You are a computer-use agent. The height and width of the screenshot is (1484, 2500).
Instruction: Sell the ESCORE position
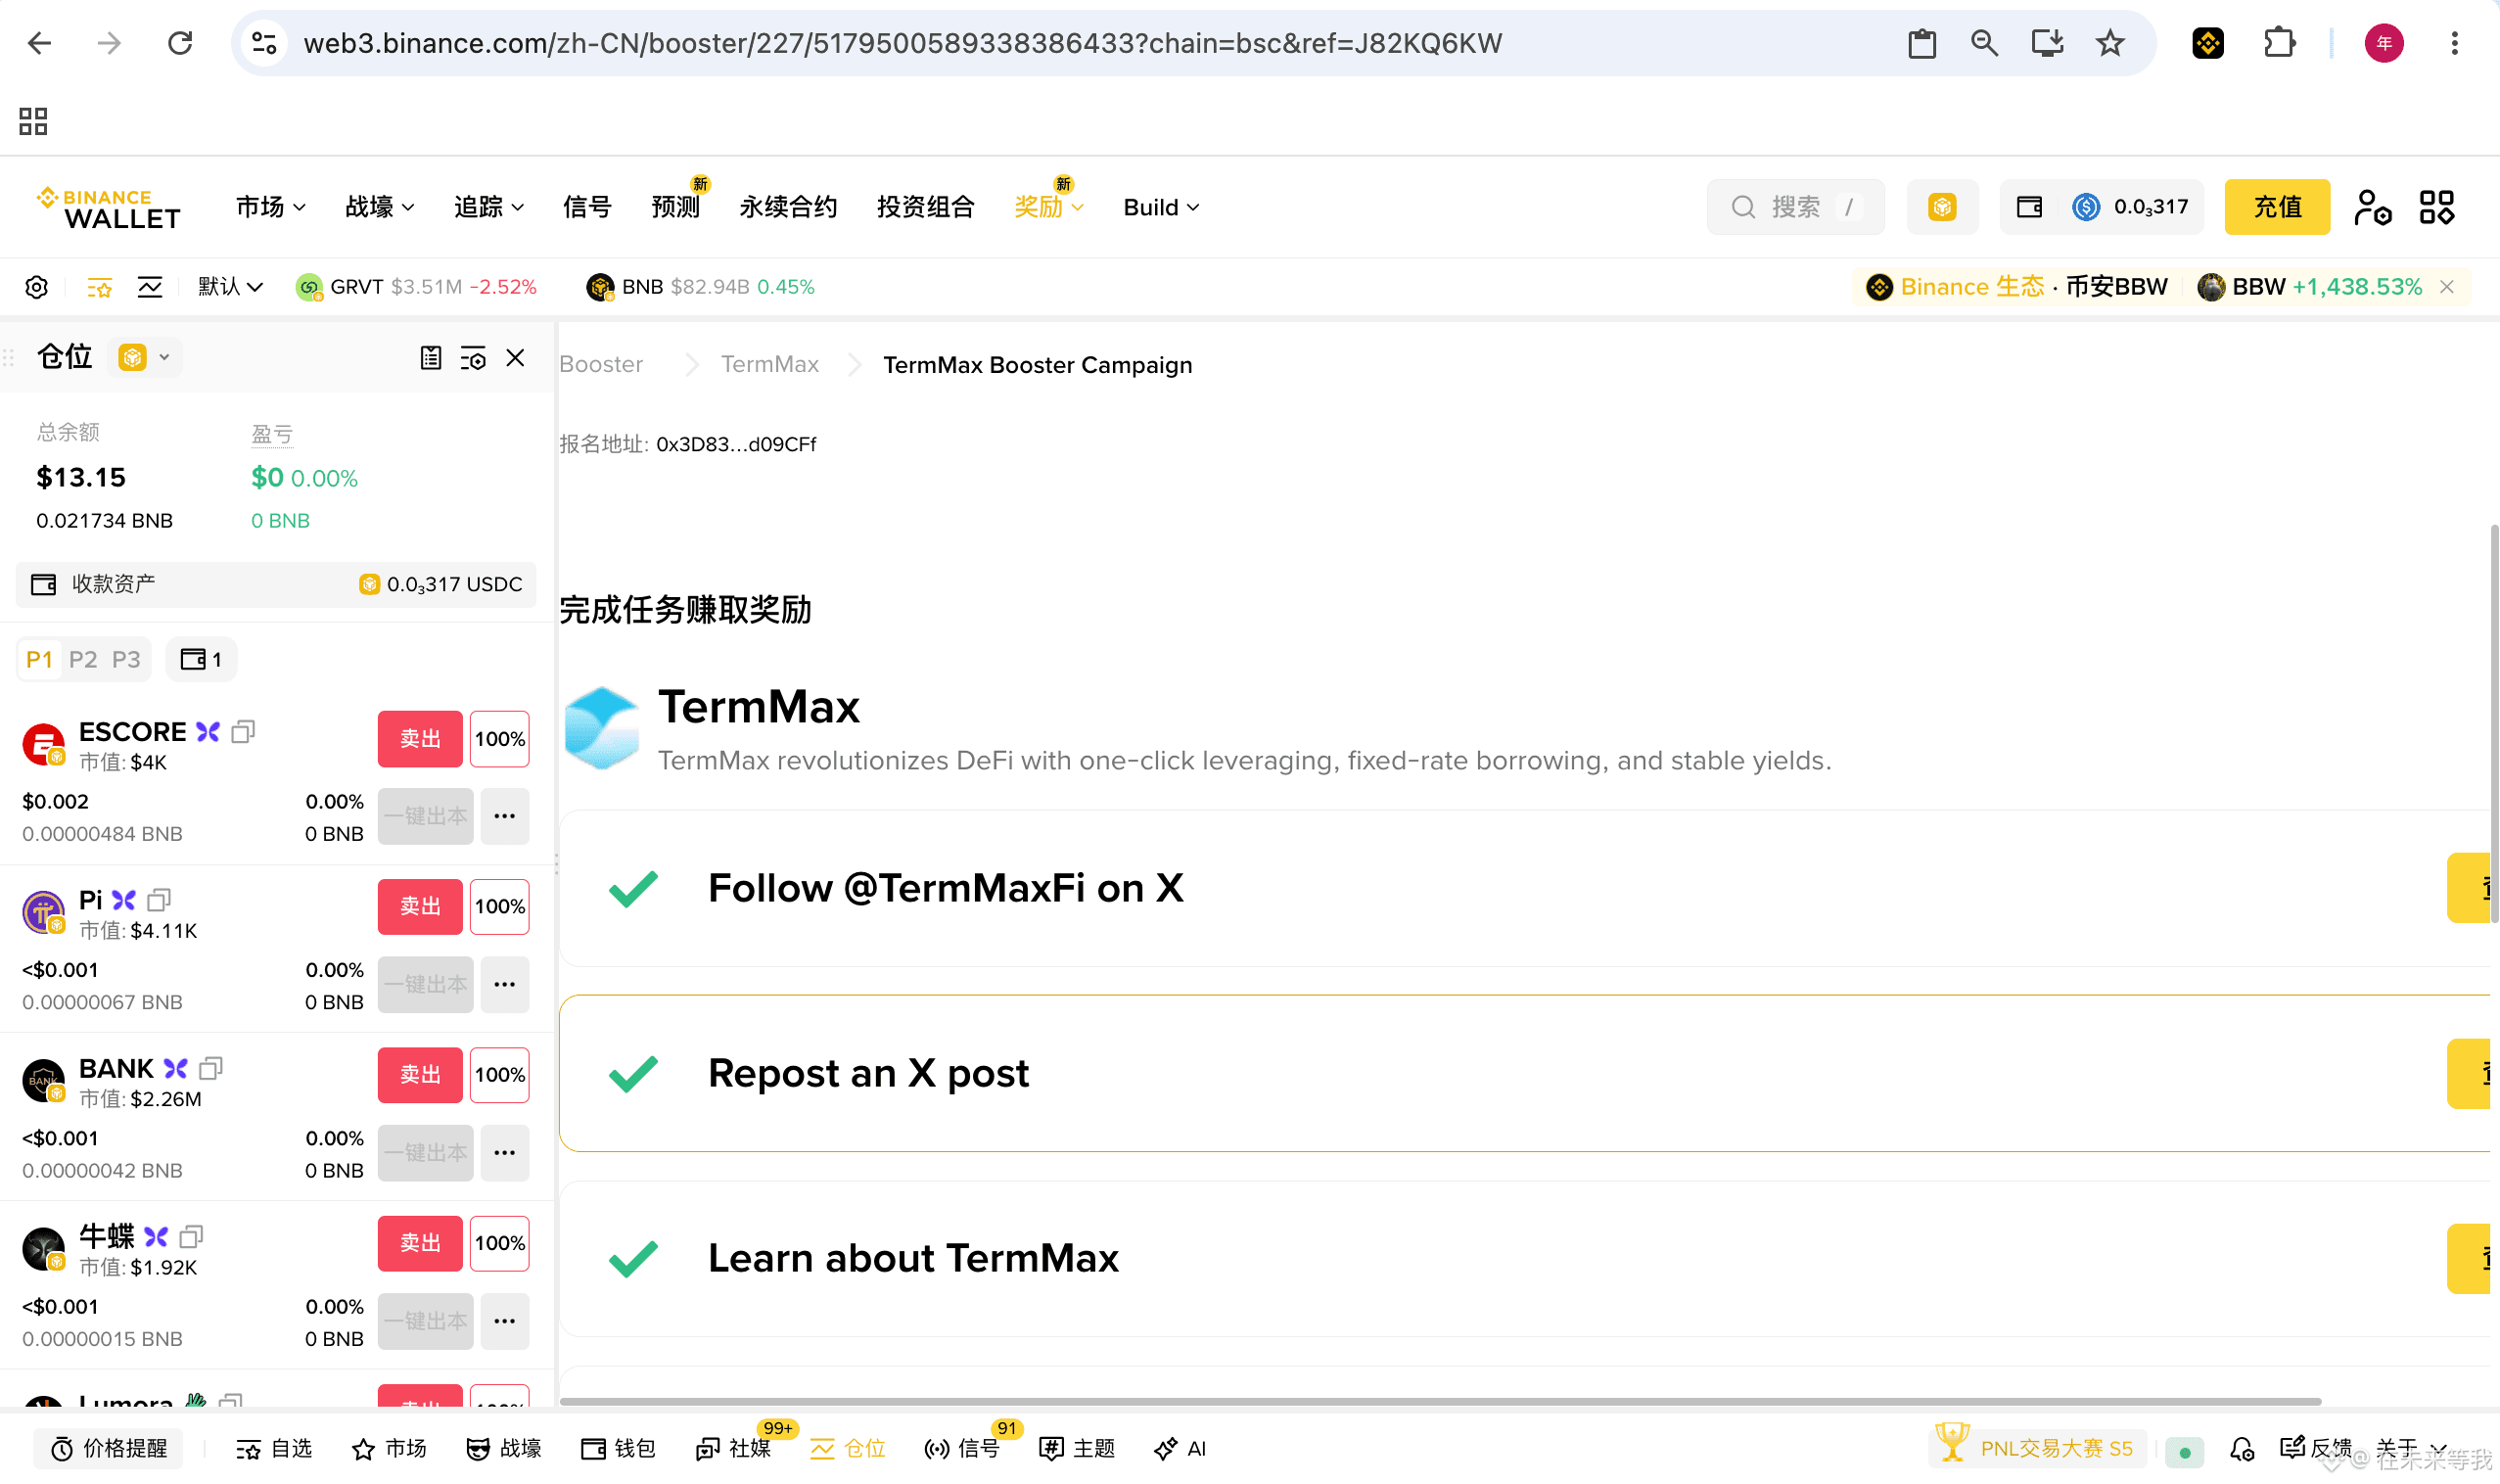click(x=420, y=739)
